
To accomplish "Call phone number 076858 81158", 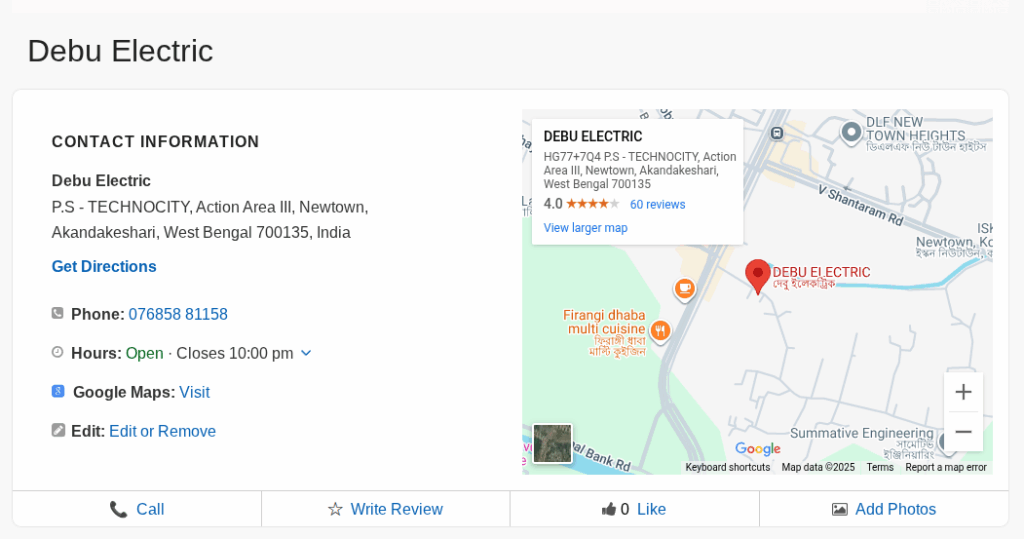I will [178, 314].
